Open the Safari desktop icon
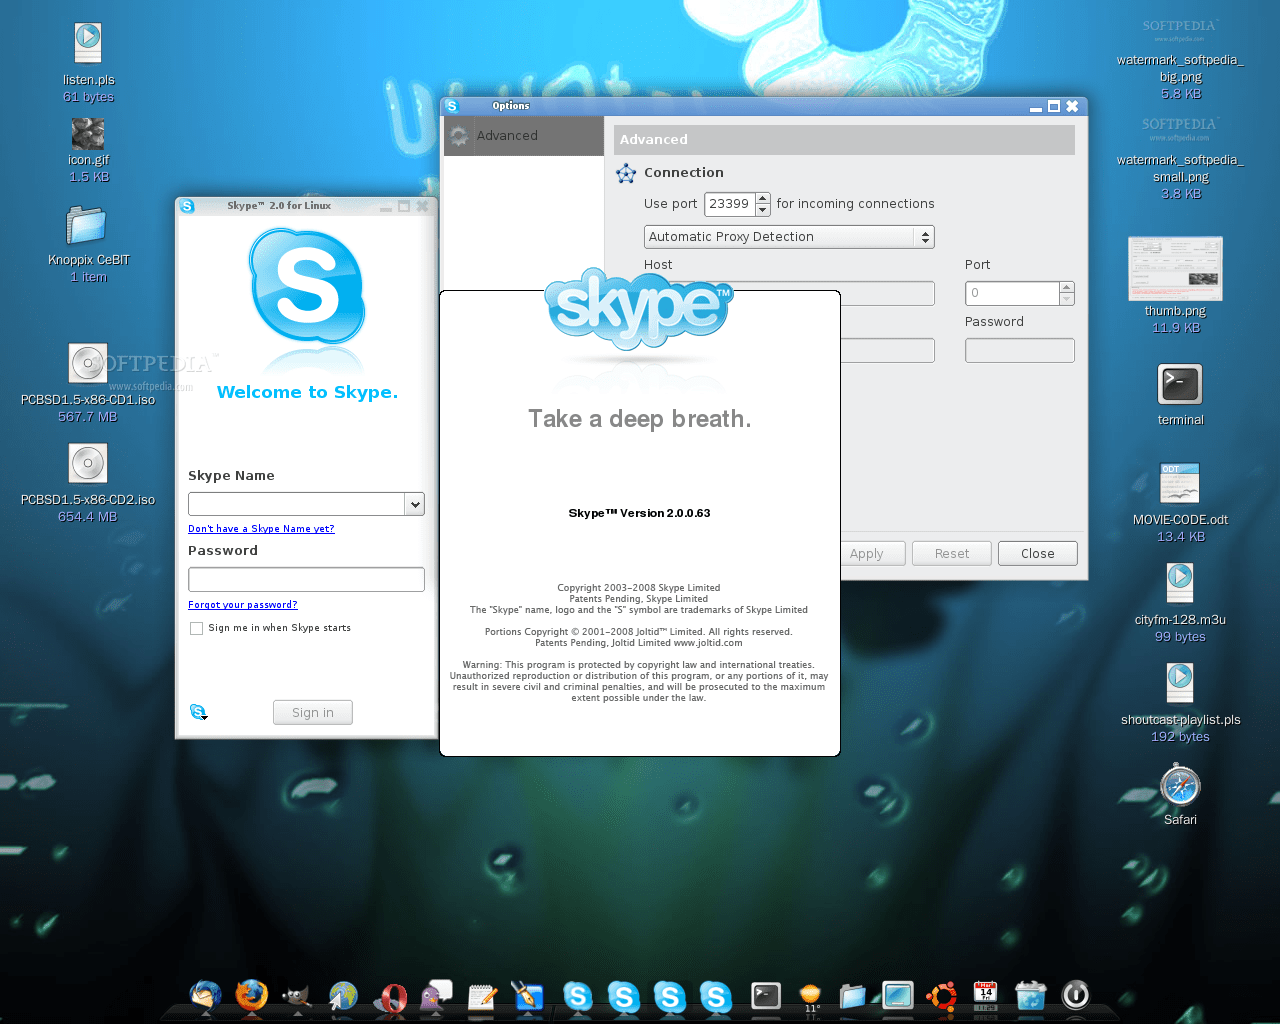 click(x=1180, y=786)
